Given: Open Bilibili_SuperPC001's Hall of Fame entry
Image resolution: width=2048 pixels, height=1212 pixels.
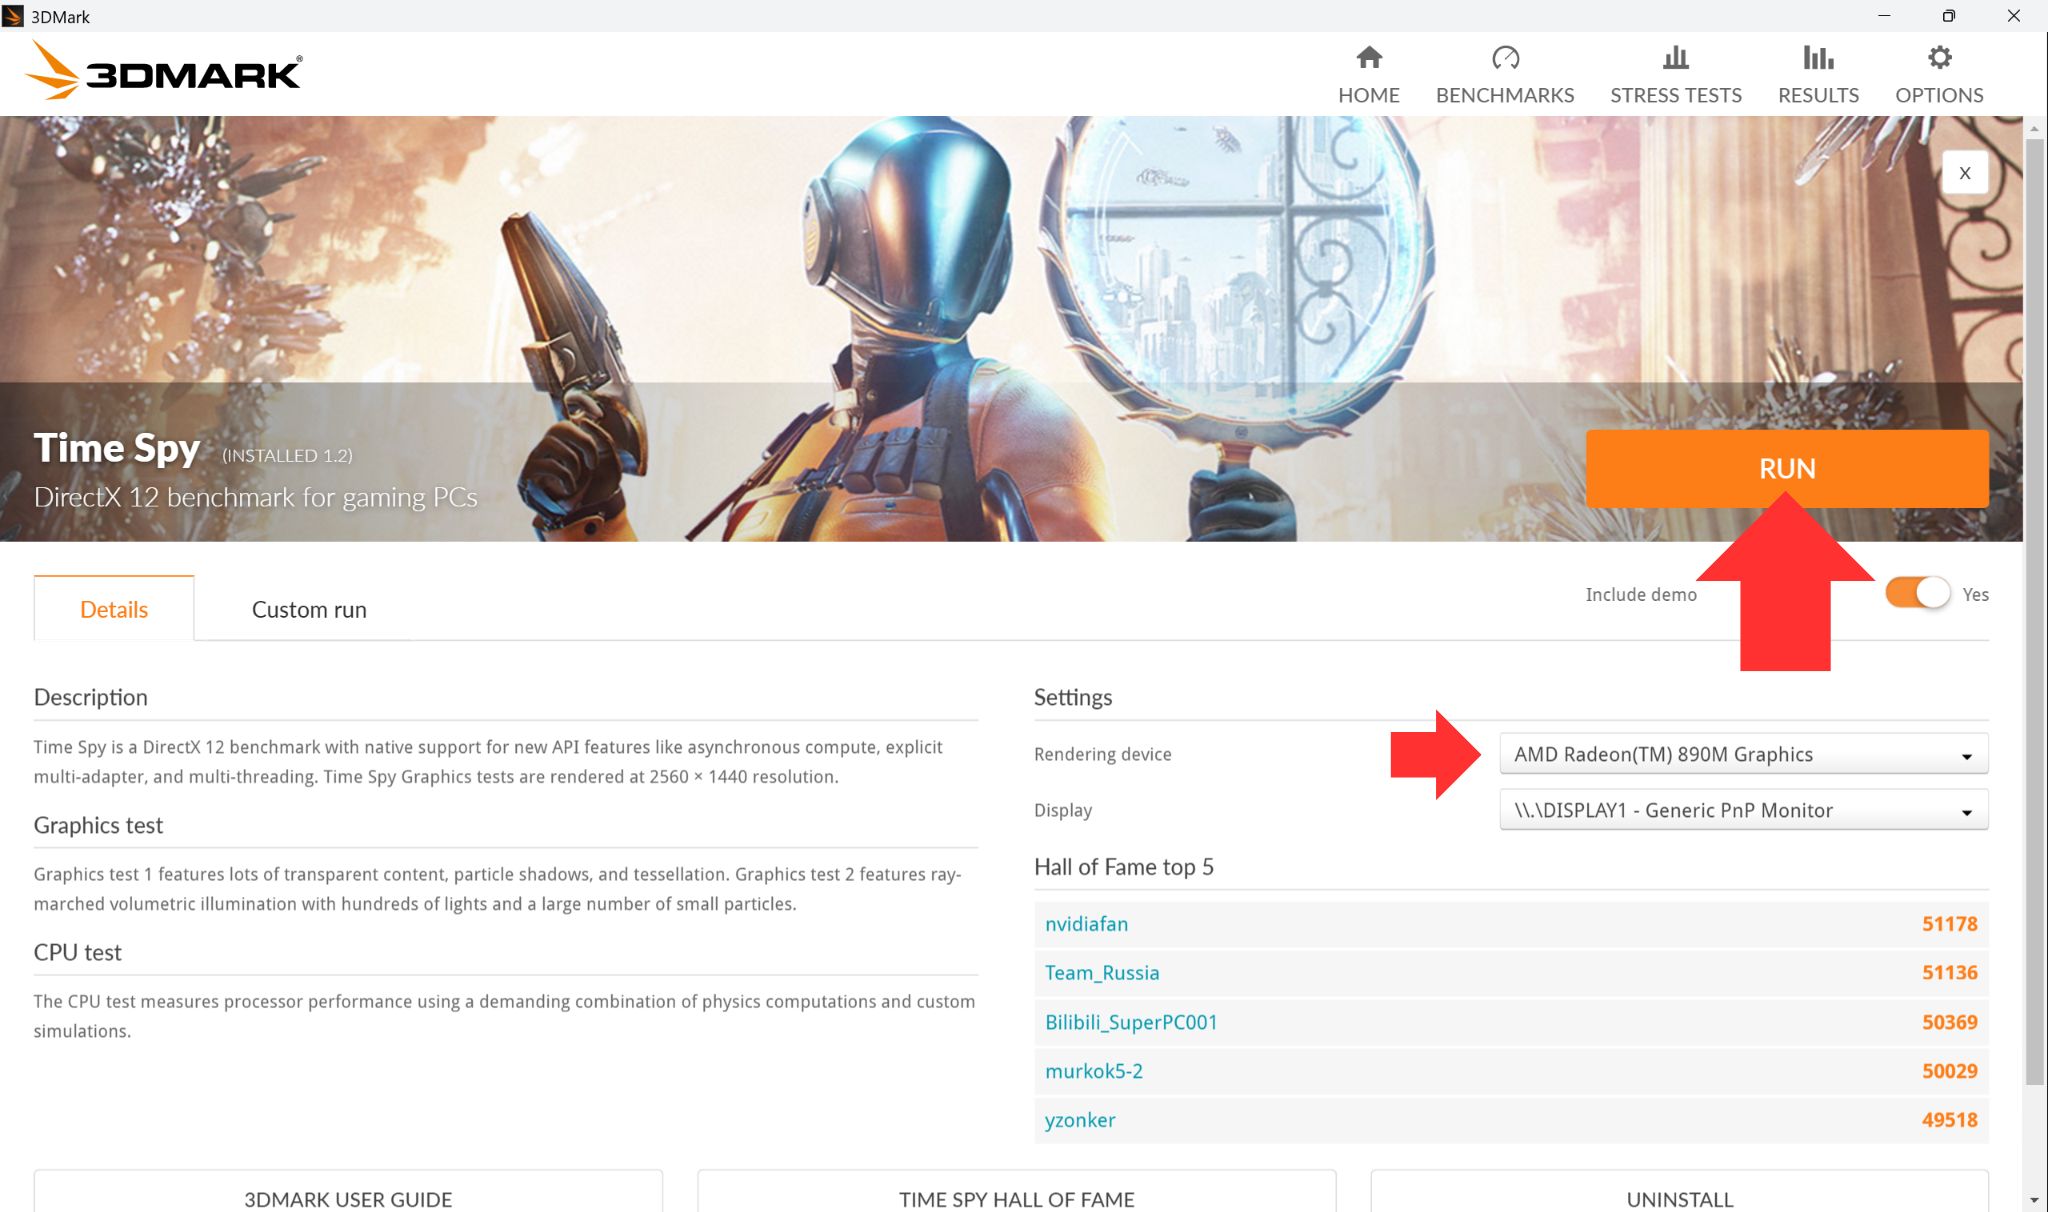Looking at the screenshot, I should tap(1131, 1022).
